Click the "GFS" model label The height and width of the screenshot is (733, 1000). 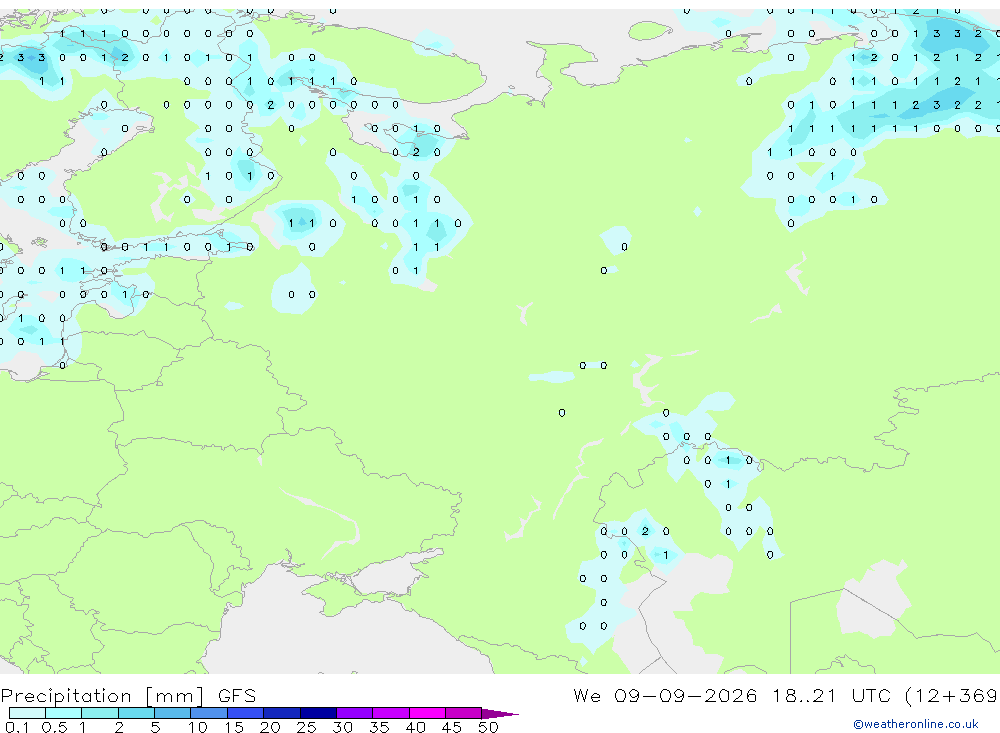(237, 696)
